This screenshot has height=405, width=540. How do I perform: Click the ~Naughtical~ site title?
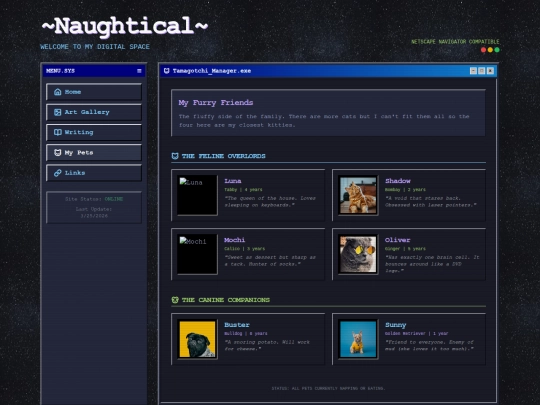124,26
